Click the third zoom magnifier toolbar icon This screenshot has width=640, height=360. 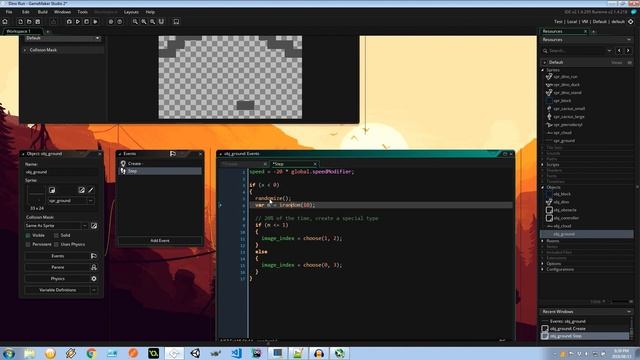click(152, 22)
